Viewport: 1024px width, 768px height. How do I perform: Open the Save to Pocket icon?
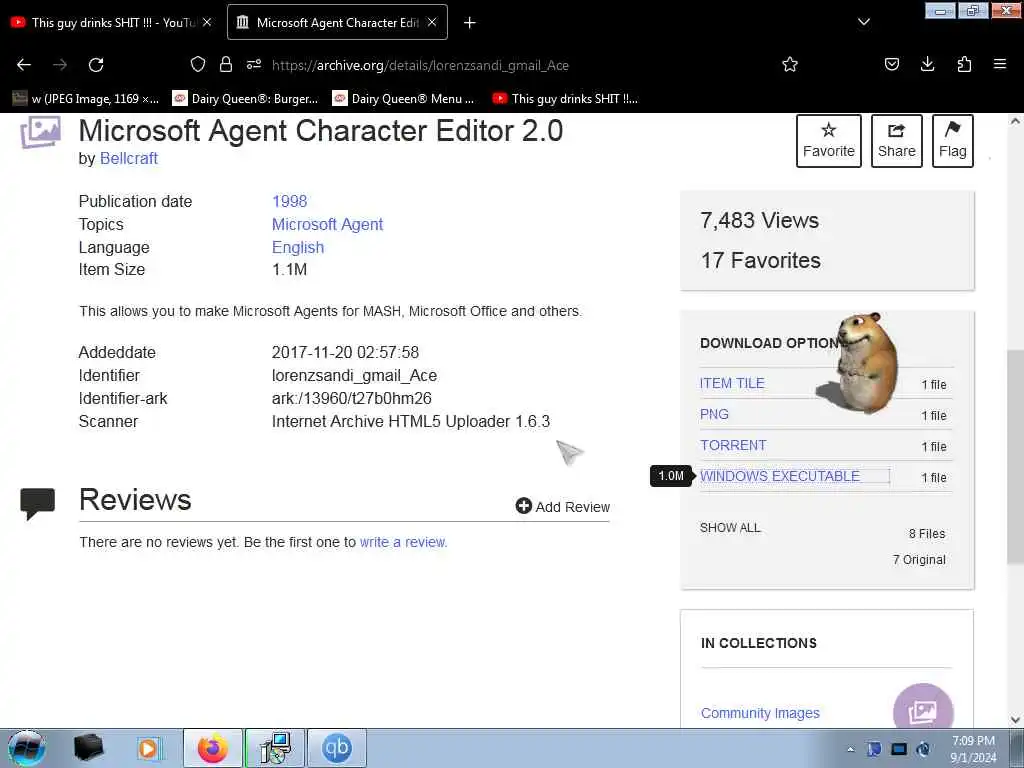(892, 64)
